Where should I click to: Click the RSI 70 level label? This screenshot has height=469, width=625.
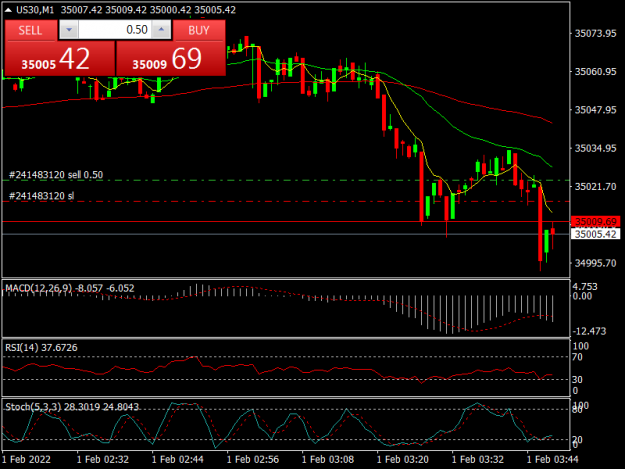[x=577, y=357]
